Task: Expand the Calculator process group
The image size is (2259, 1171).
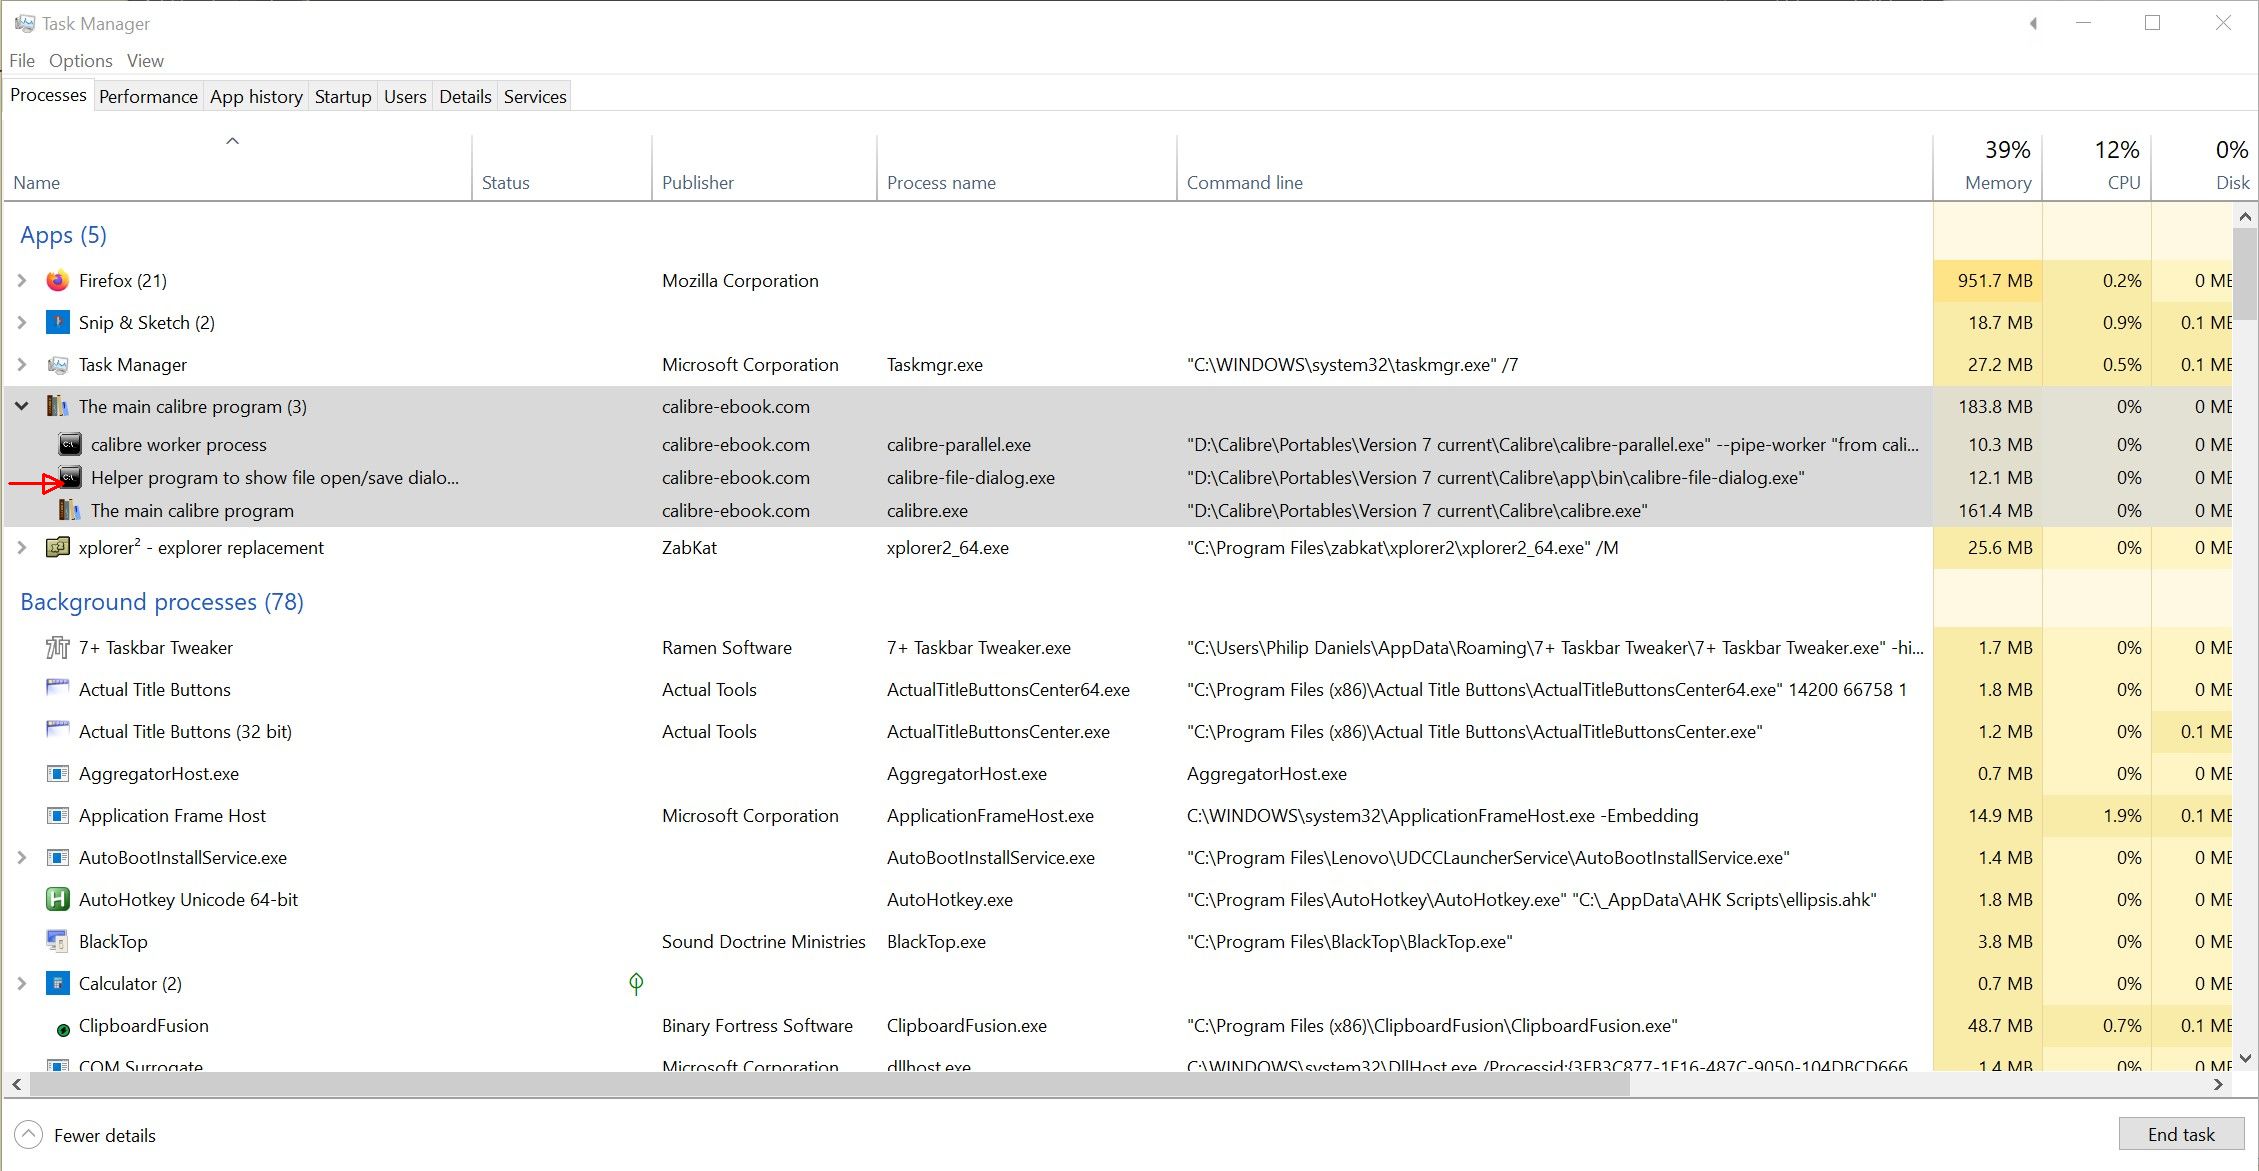Action: pyautogui.click(x=22, y=984)
